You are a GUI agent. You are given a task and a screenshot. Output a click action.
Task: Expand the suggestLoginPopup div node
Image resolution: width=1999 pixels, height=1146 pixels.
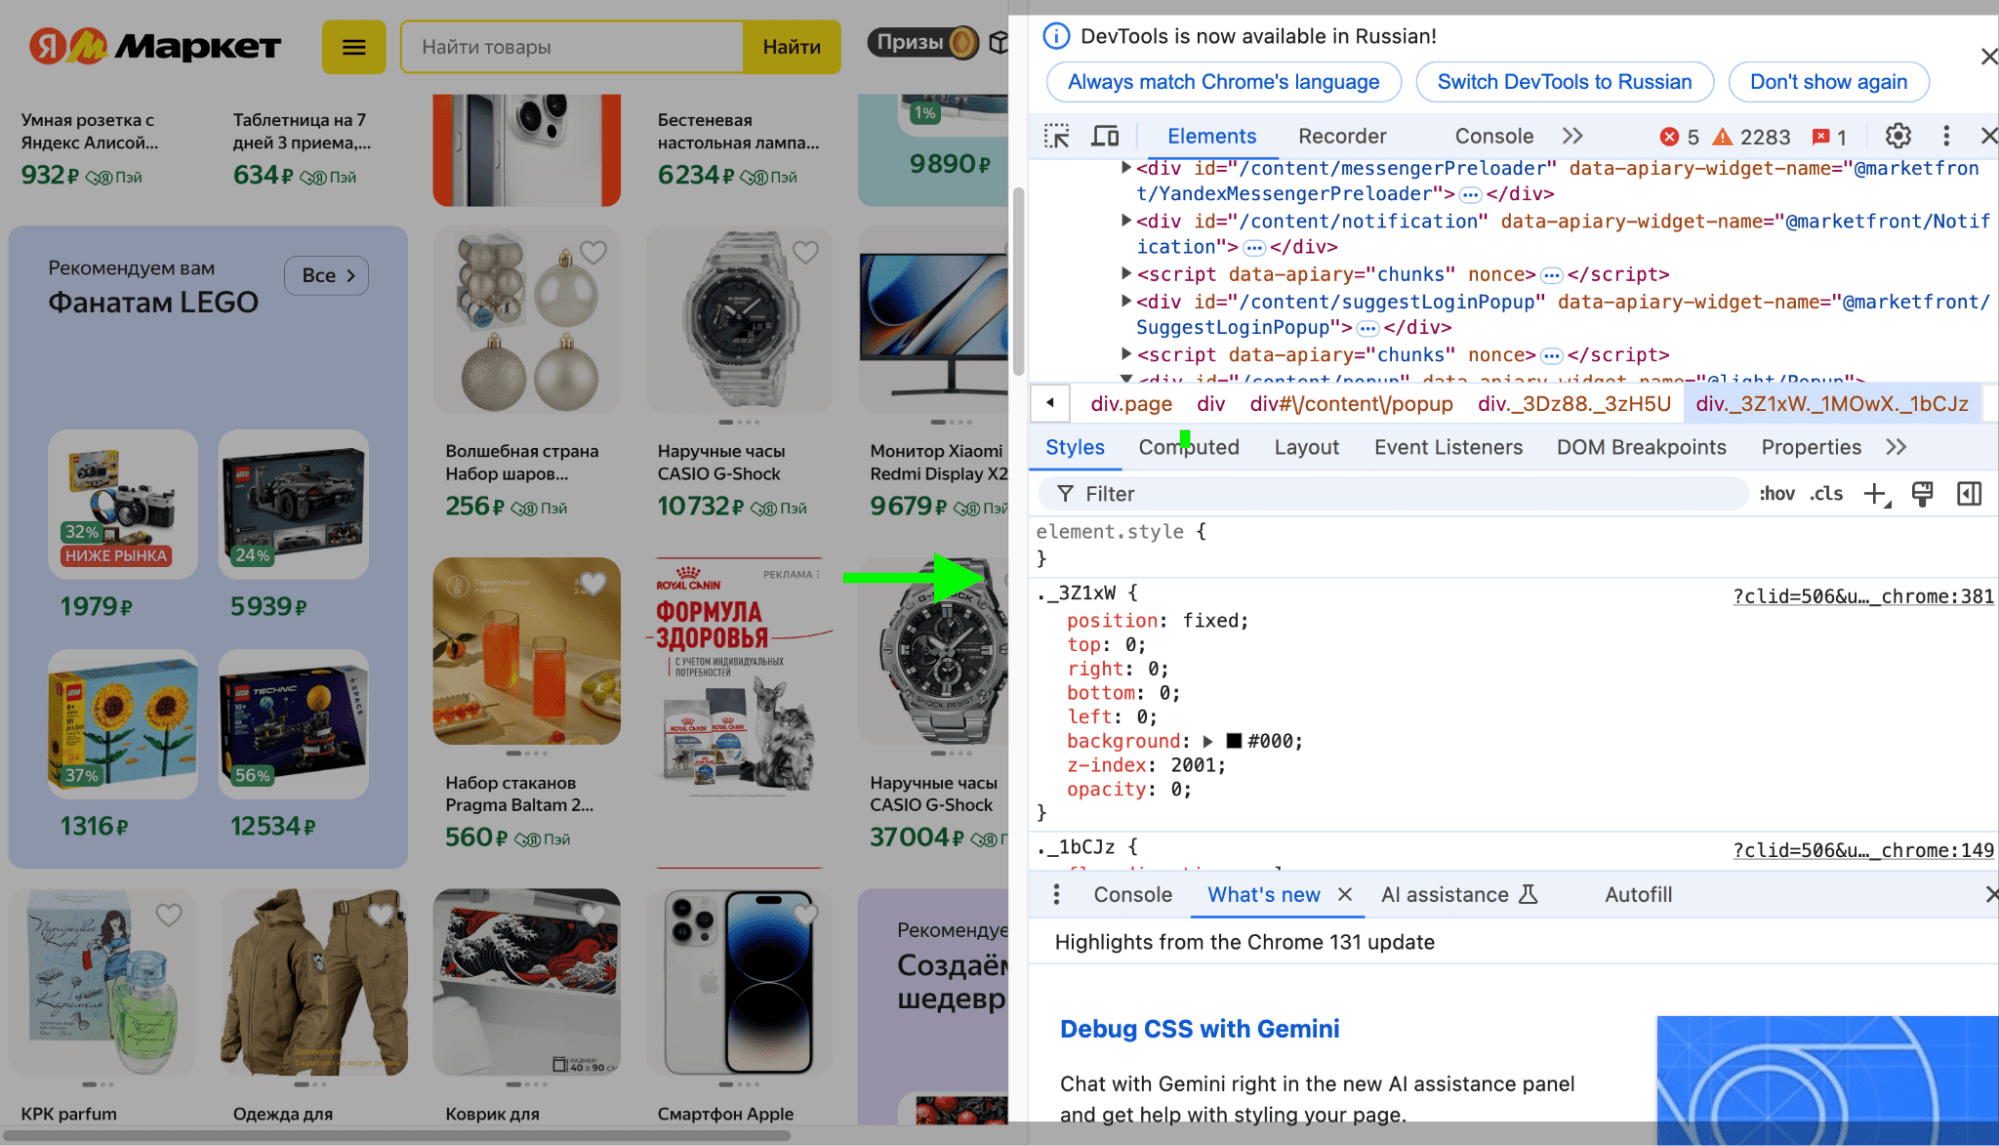point(1126,301)
